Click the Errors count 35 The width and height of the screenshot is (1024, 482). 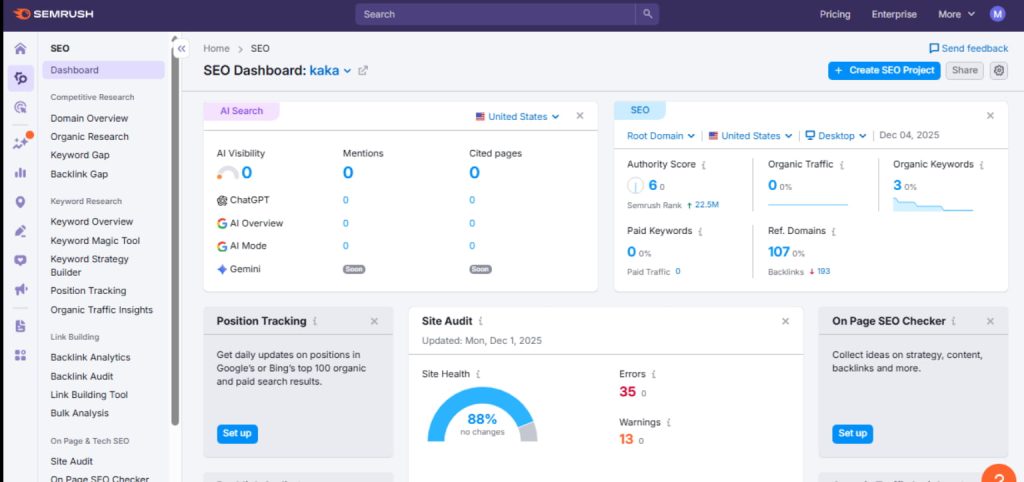pos(628,392)
